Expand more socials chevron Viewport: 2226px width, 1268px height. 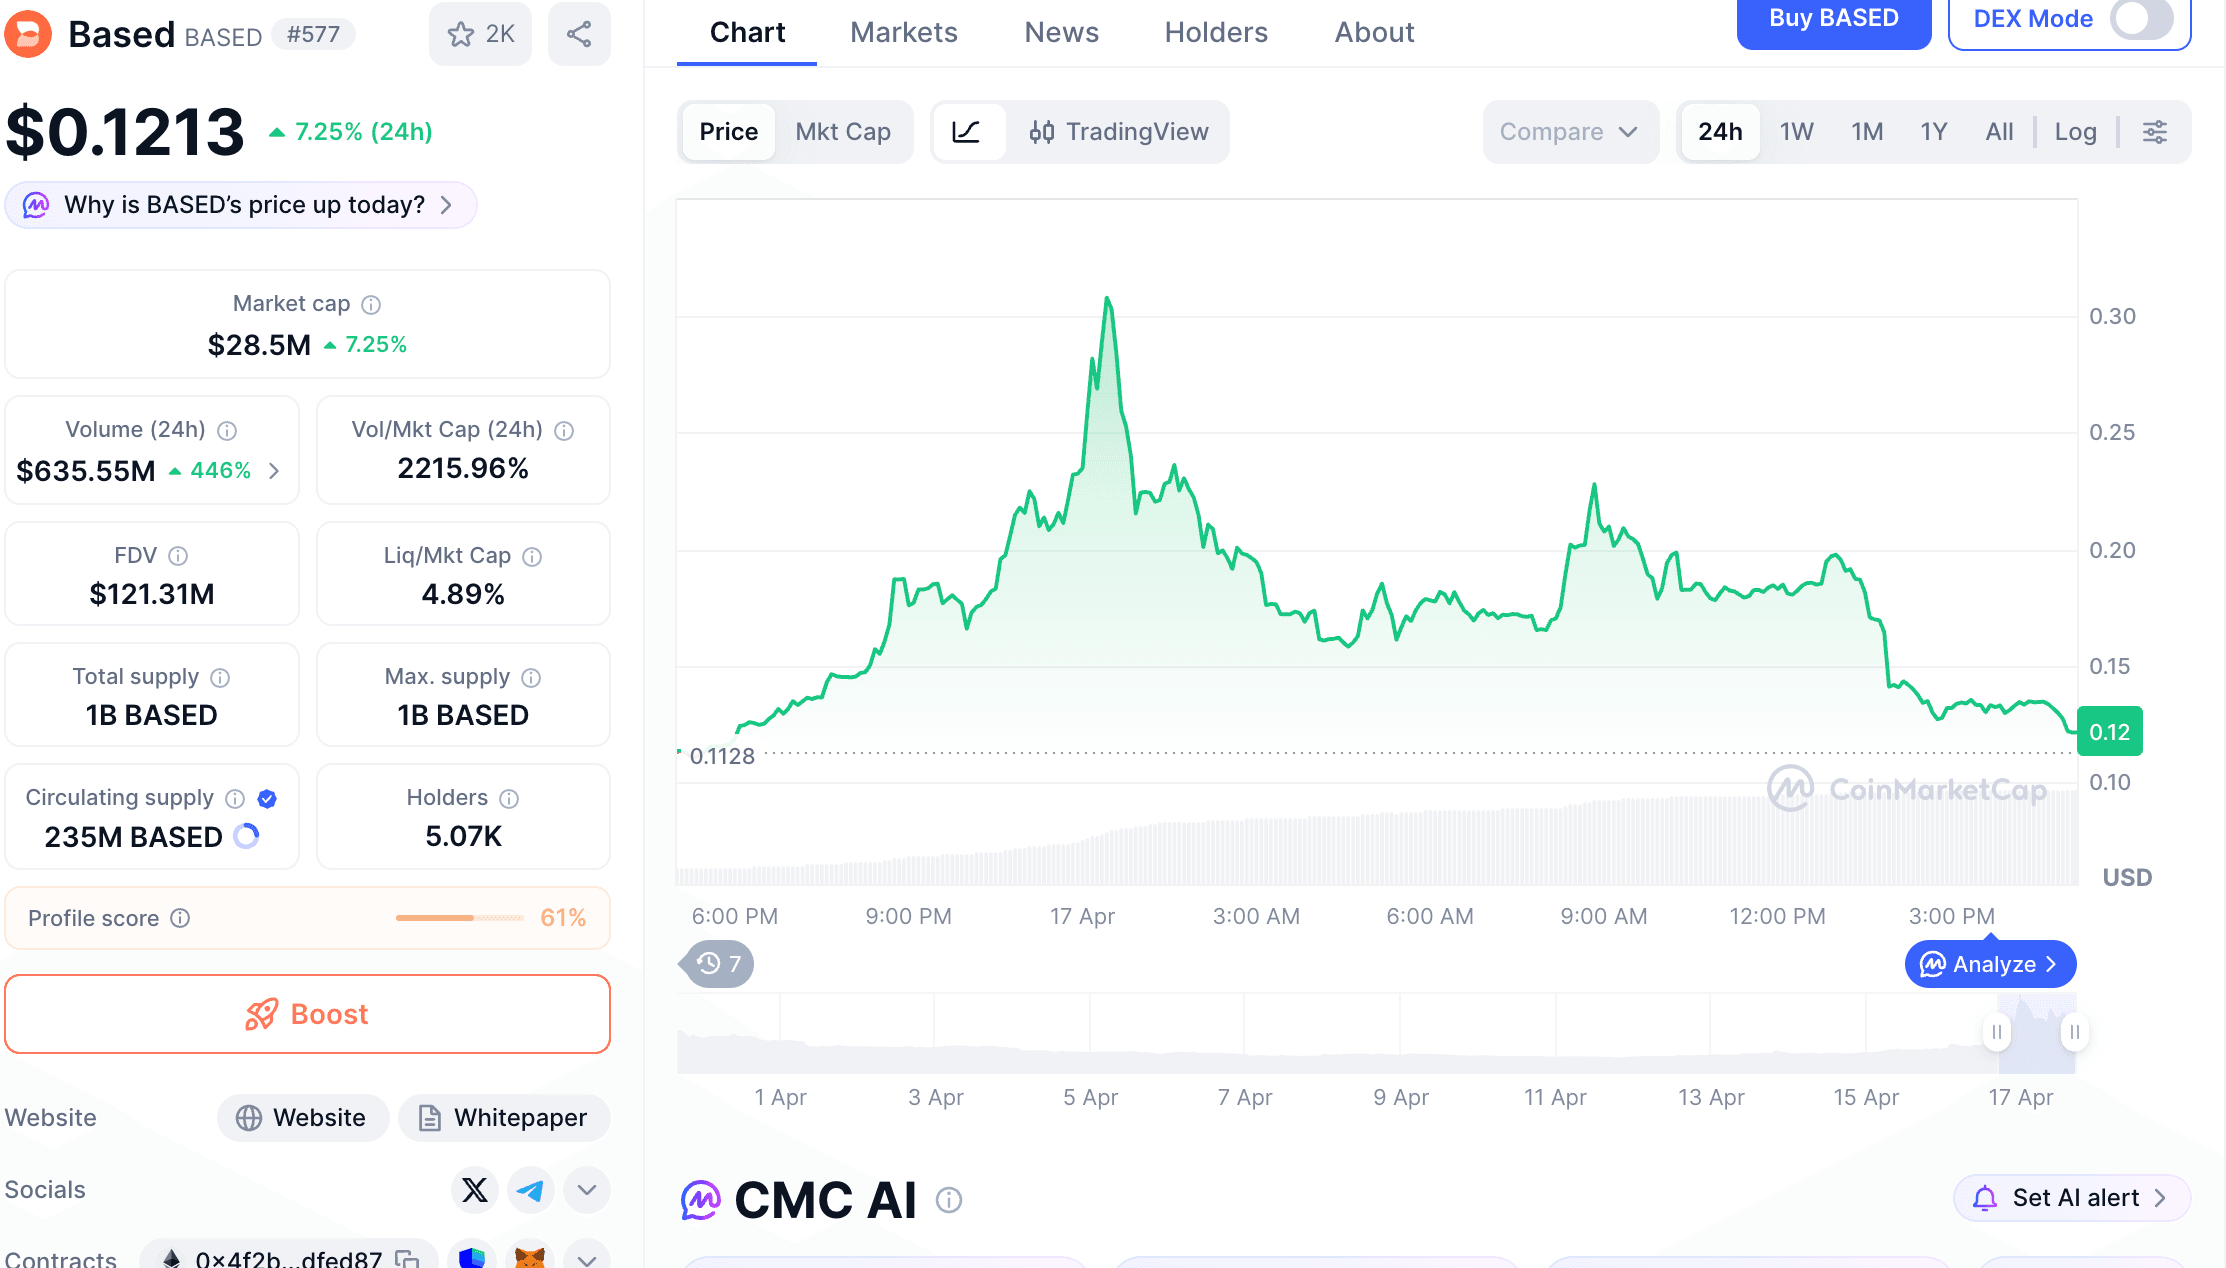pyautogui.click(x=587, y=1190)
